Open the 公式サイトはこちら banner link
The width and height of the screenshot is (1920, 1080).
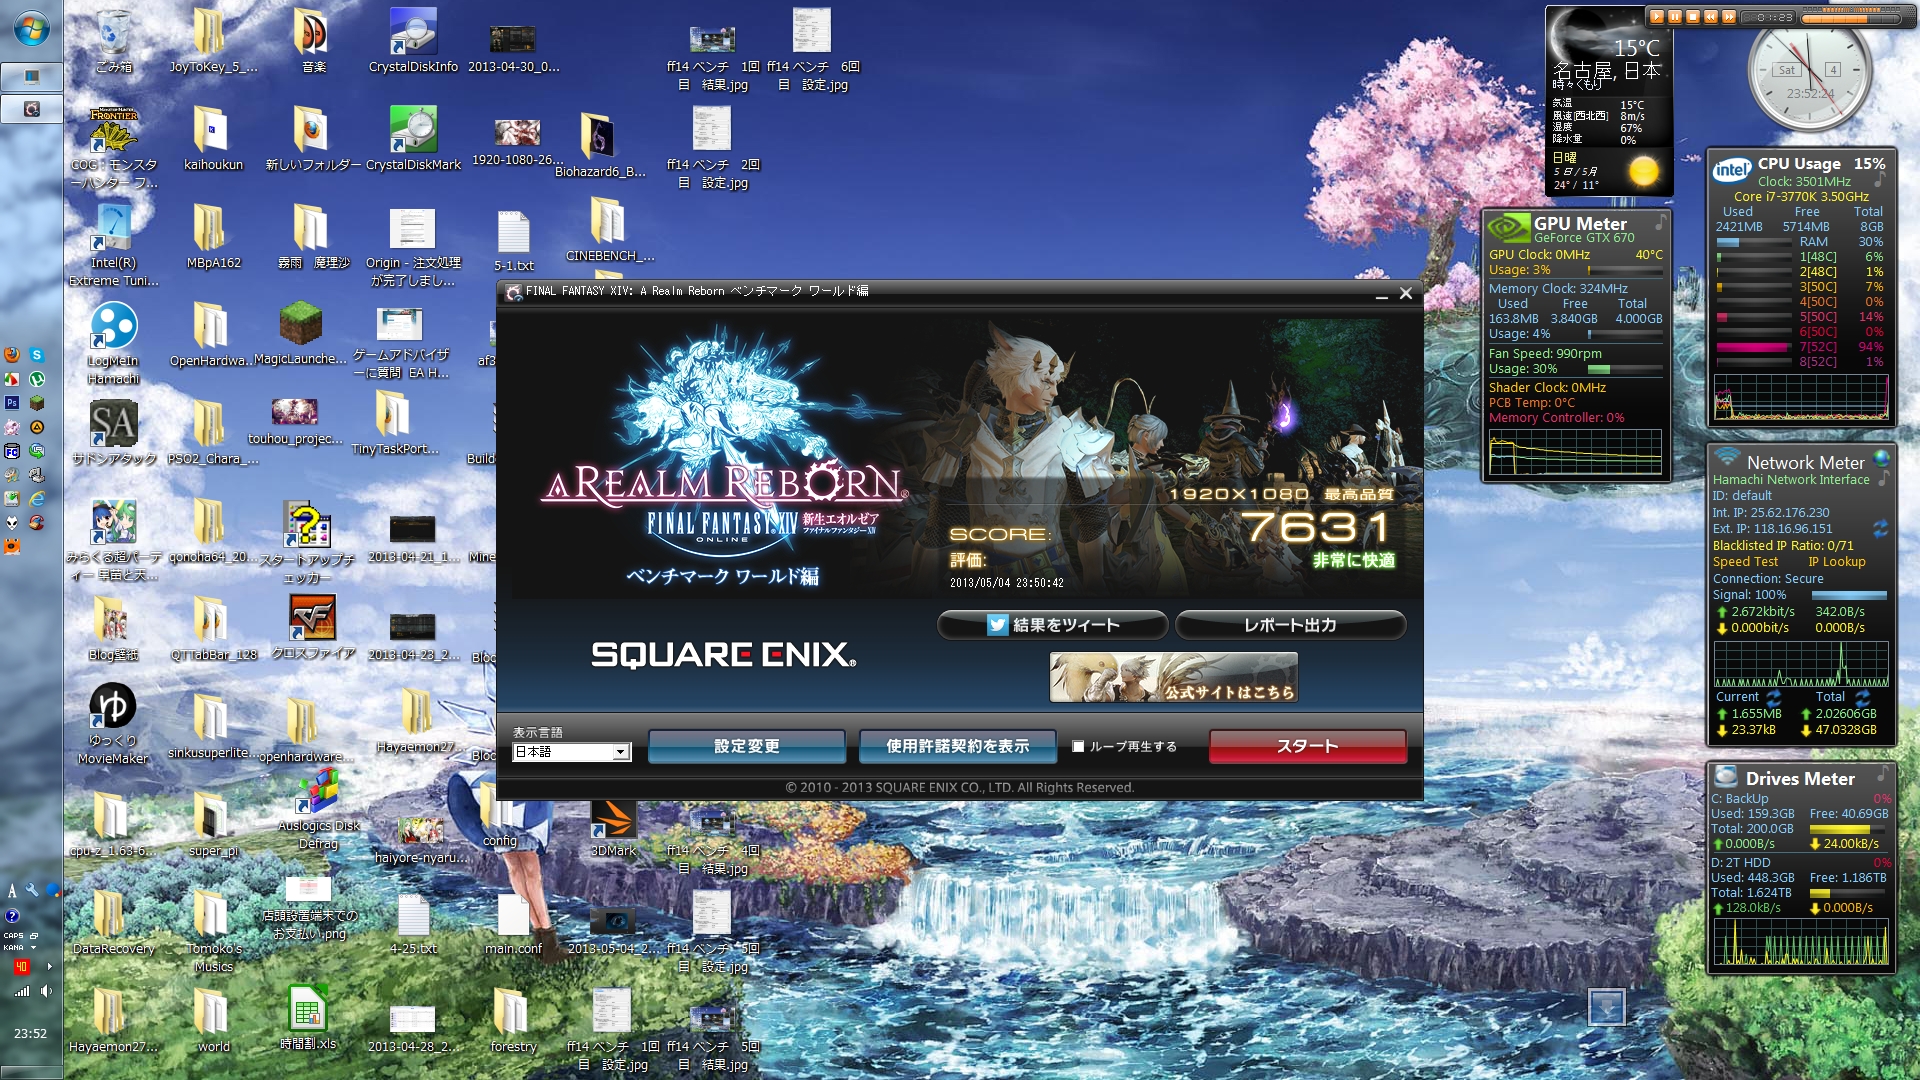click(1174, 677)
